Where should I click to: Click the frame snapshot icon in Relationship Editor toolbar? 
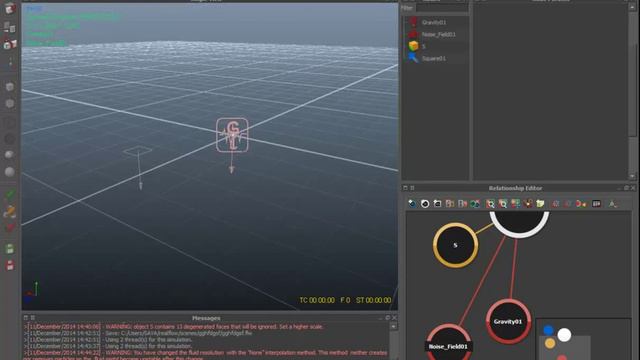pyautogui.click(x=437, y=203)
